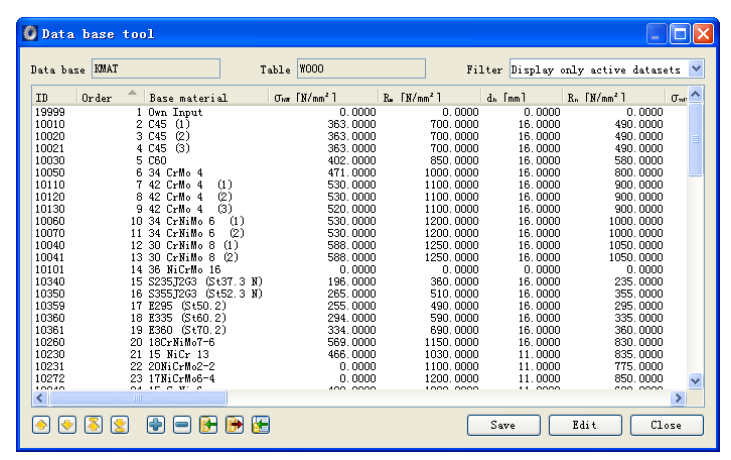The height and width of the screenshot is (460, 731).
Task: Click the dB [mm] column header
Action: click(x=521, y=97)
